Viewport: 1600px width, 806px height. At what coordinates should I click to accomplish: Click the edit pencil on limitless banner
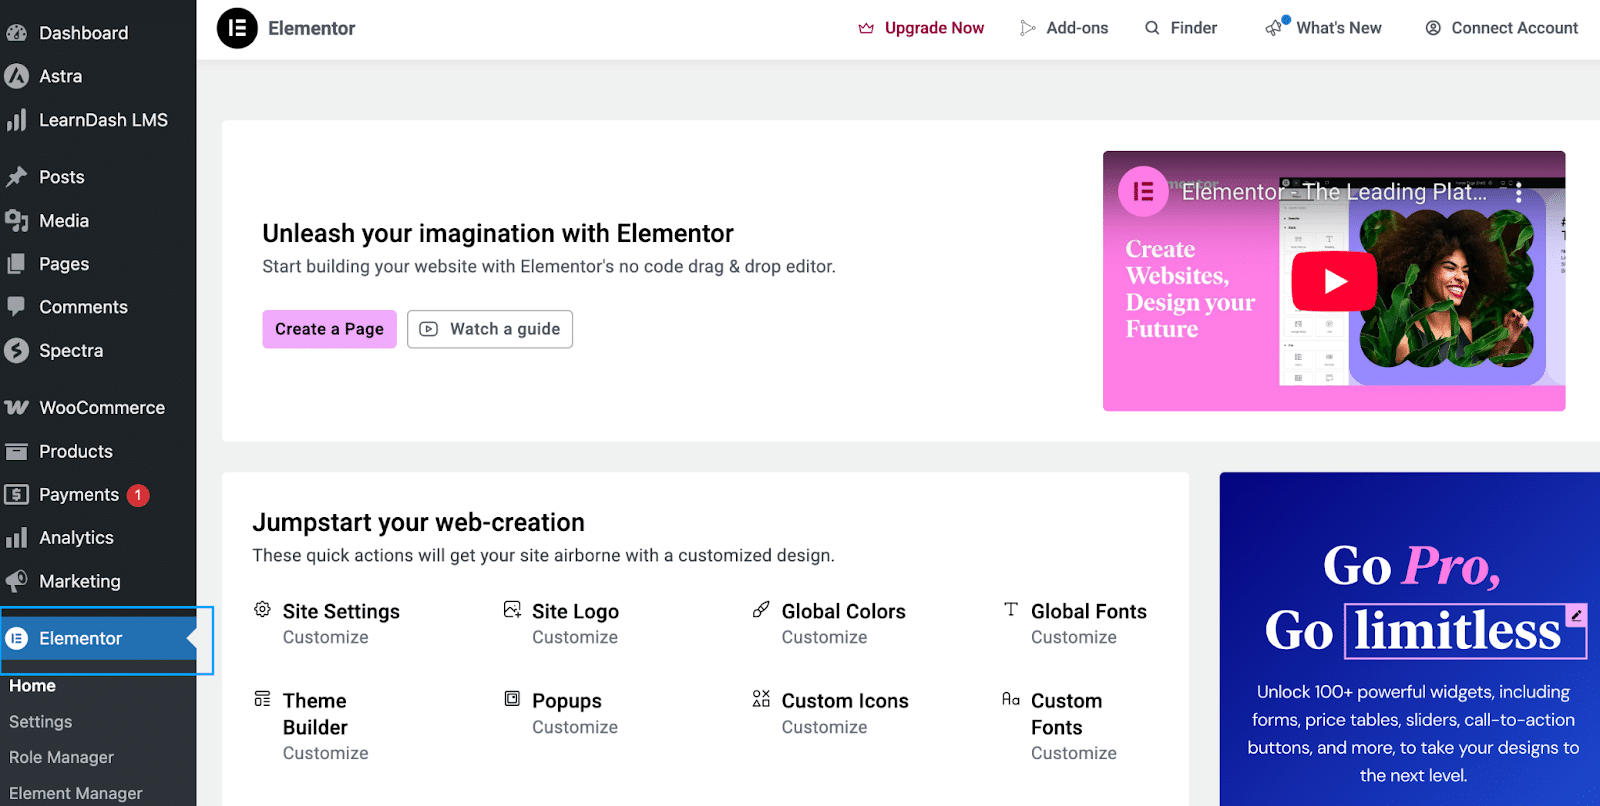coord(1576,615)
